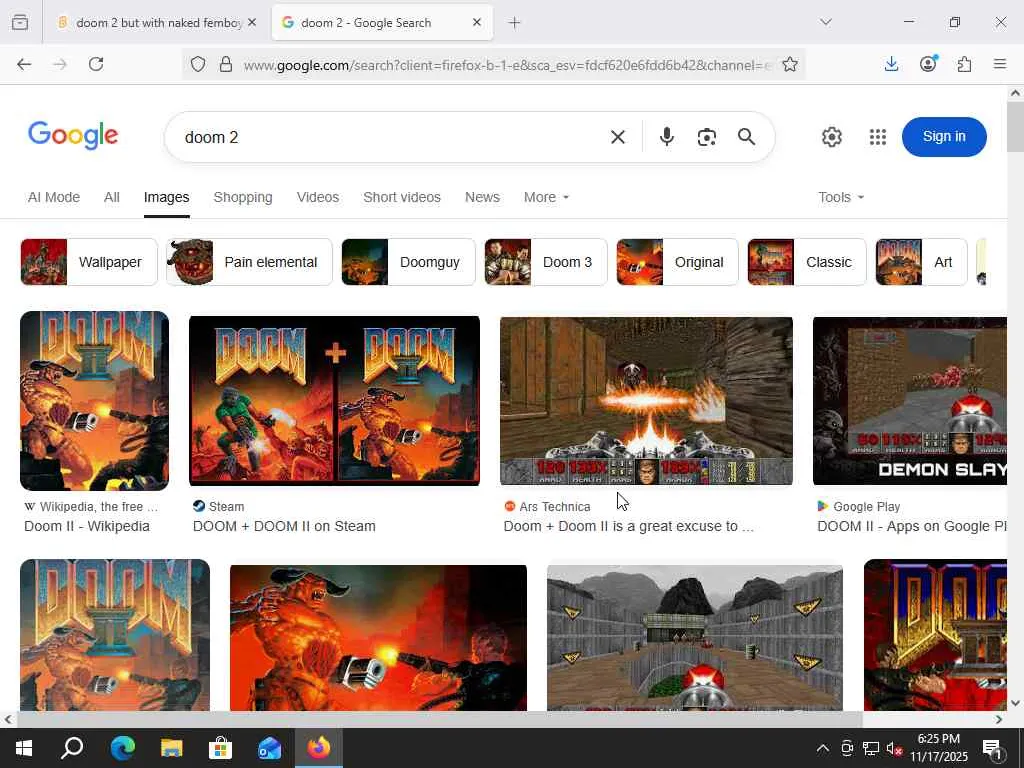Open the gray outdoor level screenshot thumbnail
Screen dimensions: 1024x768
click(x=695, y=638)
